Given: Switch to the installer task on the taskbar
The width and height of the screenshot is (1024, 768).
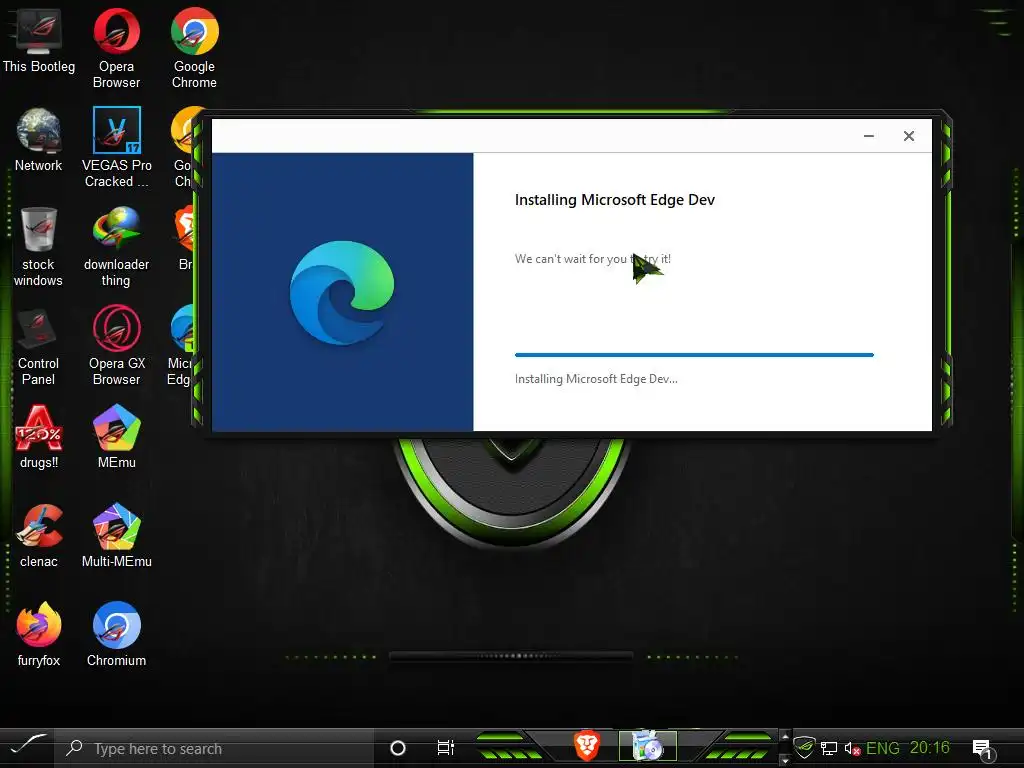Looking at the screenshot, I should [648, 746].
